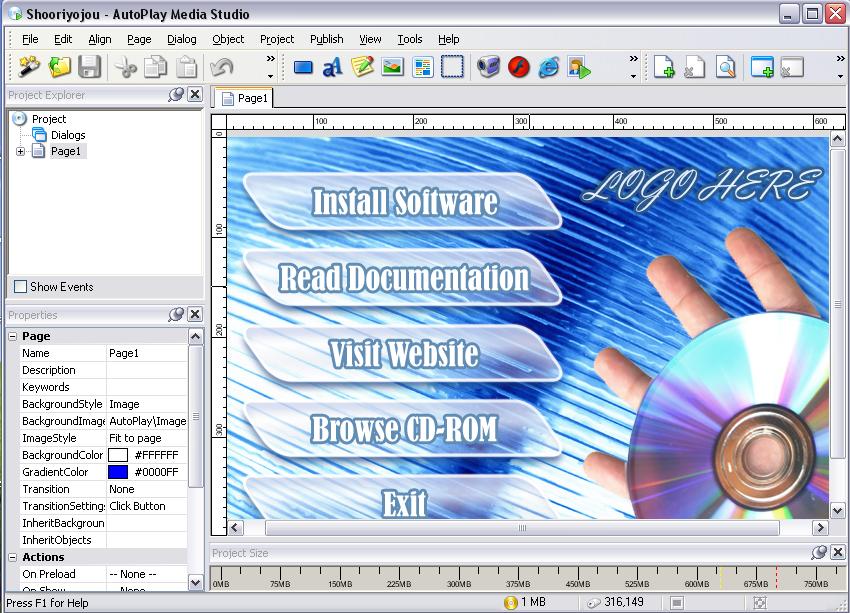Open the Object menu
The width and height of the screenshot is (850, 613).
click(228, 39)
